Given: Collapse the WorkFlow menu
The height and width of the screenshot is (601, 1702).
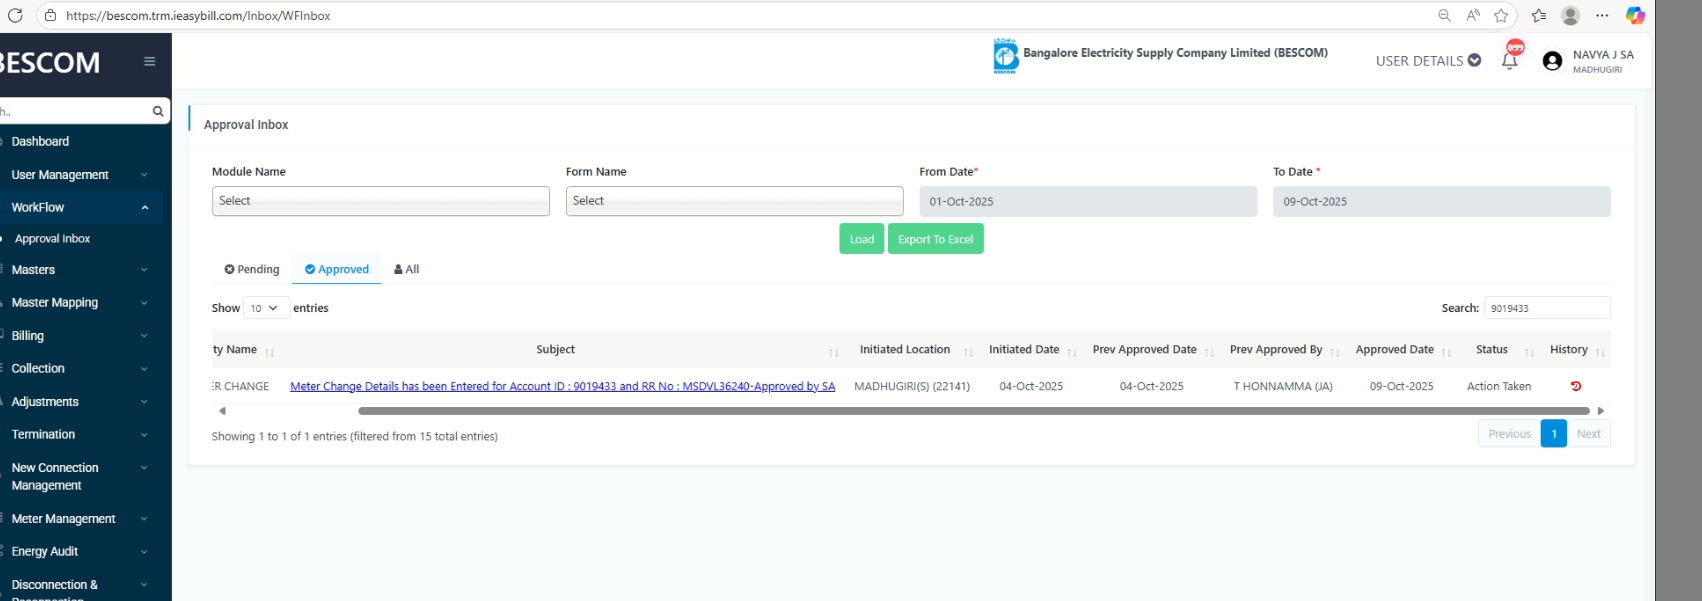Looking at the screenshot, I should point(80,207).
